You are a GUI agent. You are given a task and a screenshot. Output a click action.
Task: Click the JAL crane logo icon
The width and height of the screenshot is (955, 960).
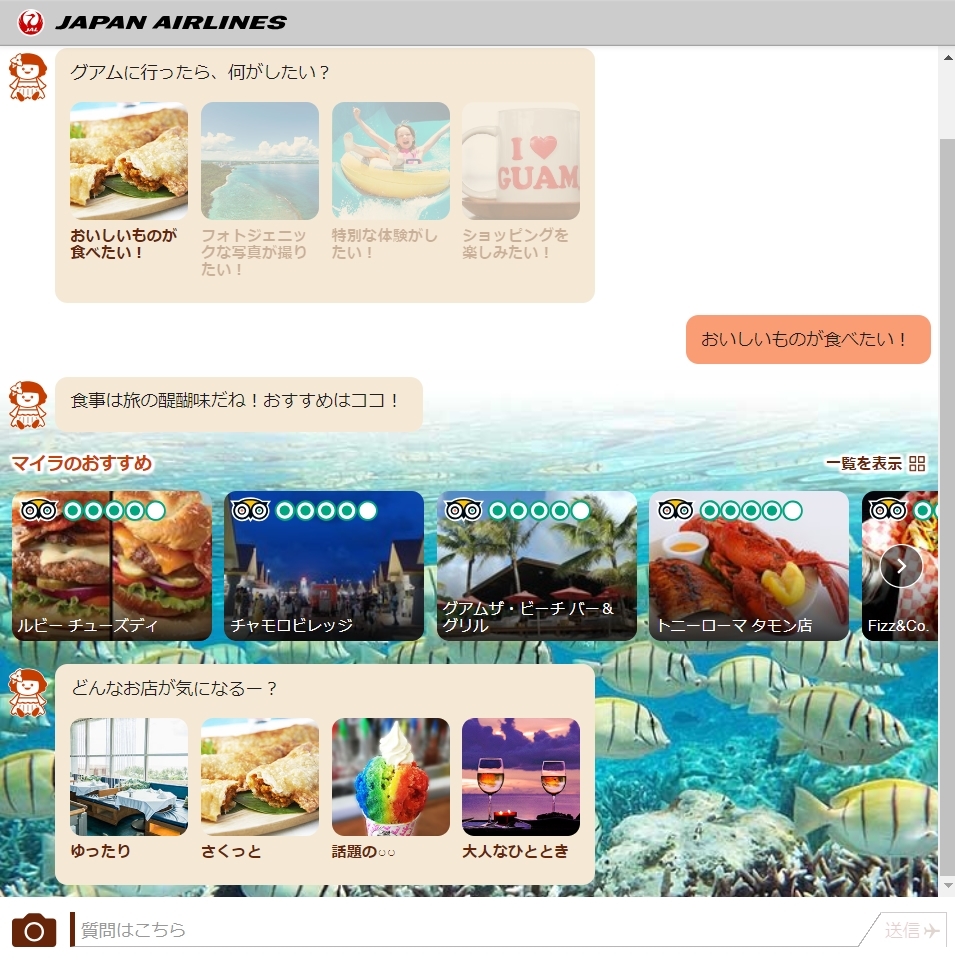(30, 23)
